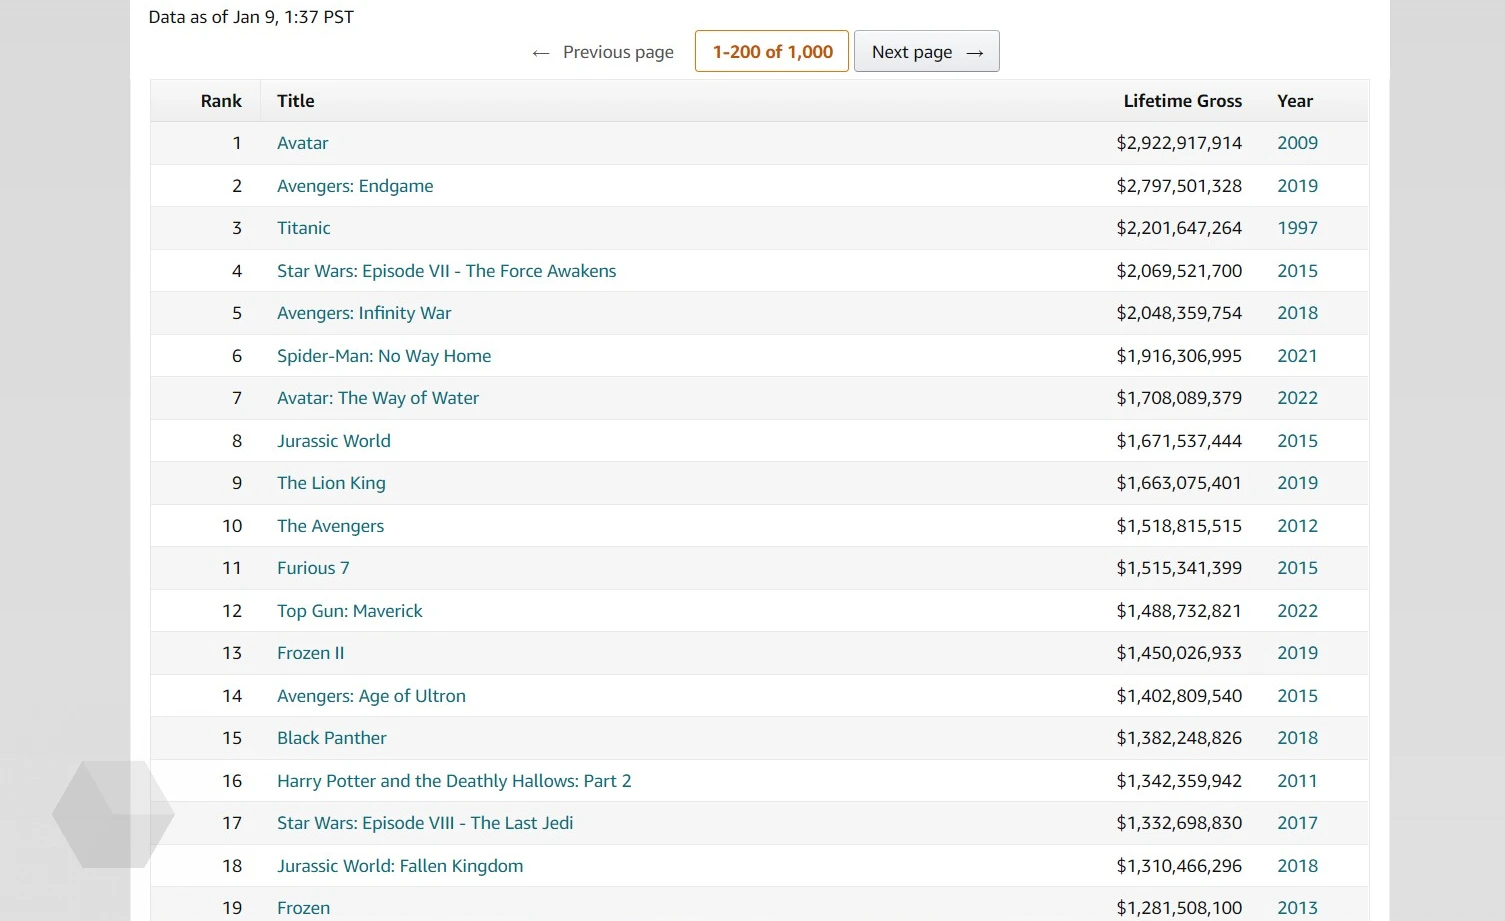The height and width of the screenshot is (921, 1505).
Task: Open the Furious 7 title link
Action: click(313, 568)
